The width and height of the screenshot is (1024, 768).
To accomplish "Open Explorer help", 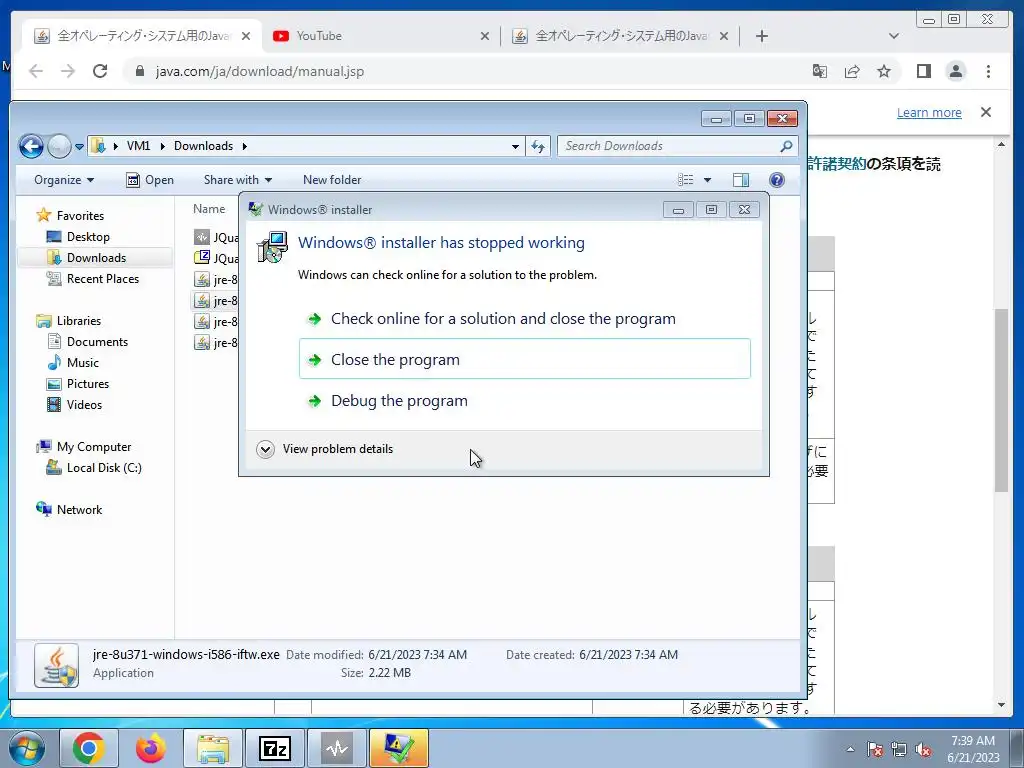I will click(x=777, y=180).
